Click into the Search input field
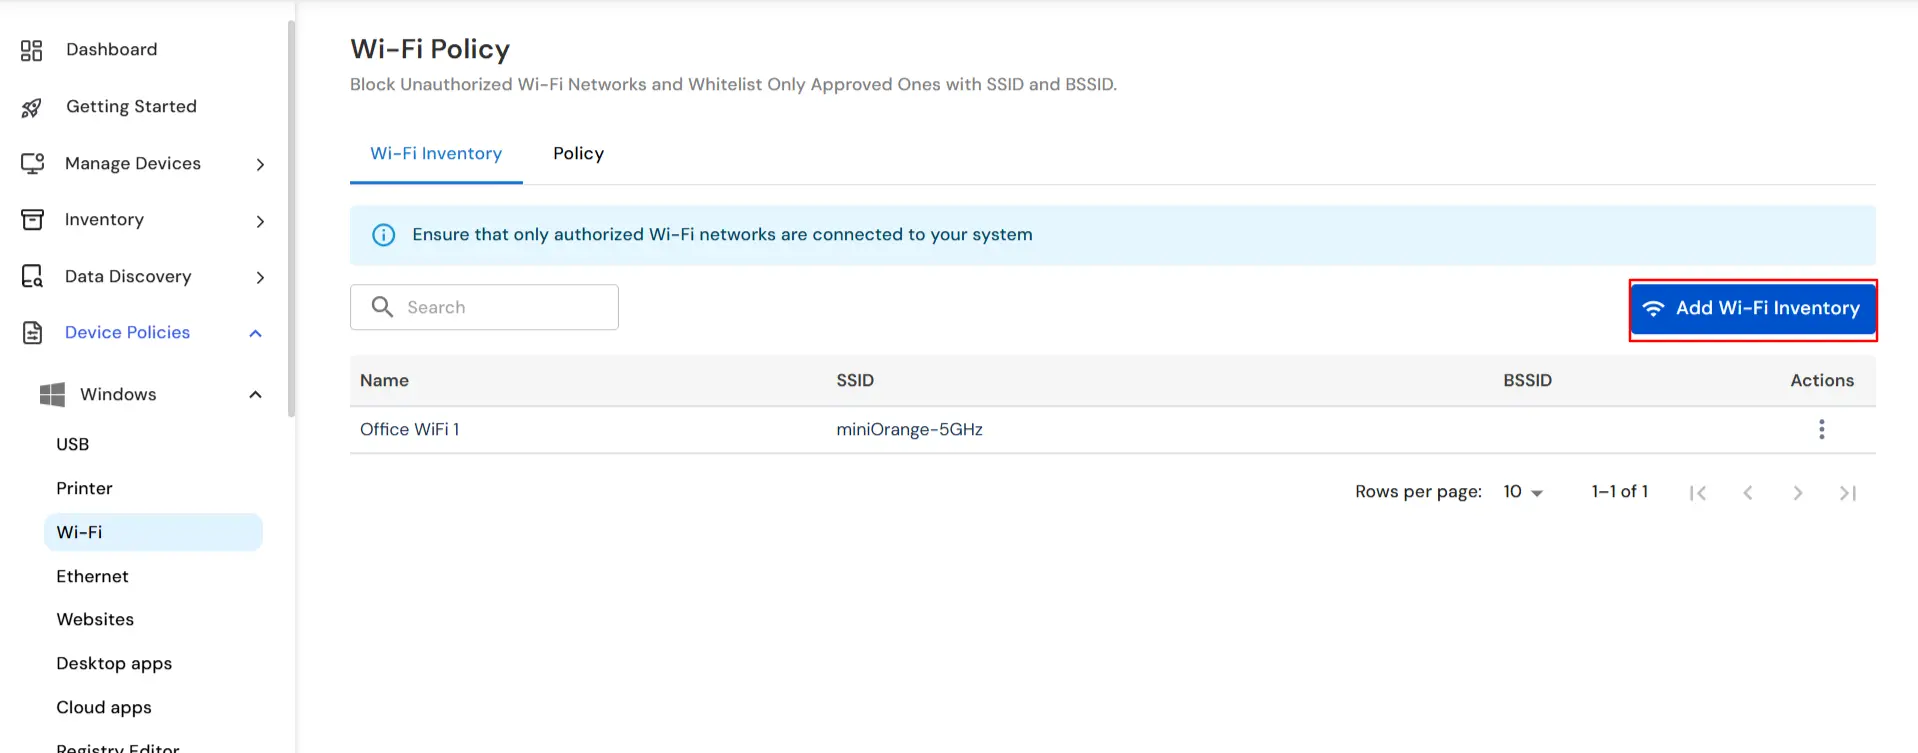Viewport: 1918px width, 753px height. (x=484, y=307)
